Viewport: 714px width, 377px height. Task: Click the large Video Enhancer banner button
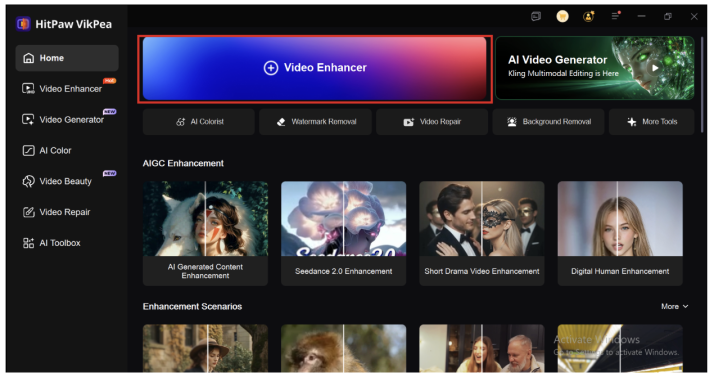coord(315,68)
